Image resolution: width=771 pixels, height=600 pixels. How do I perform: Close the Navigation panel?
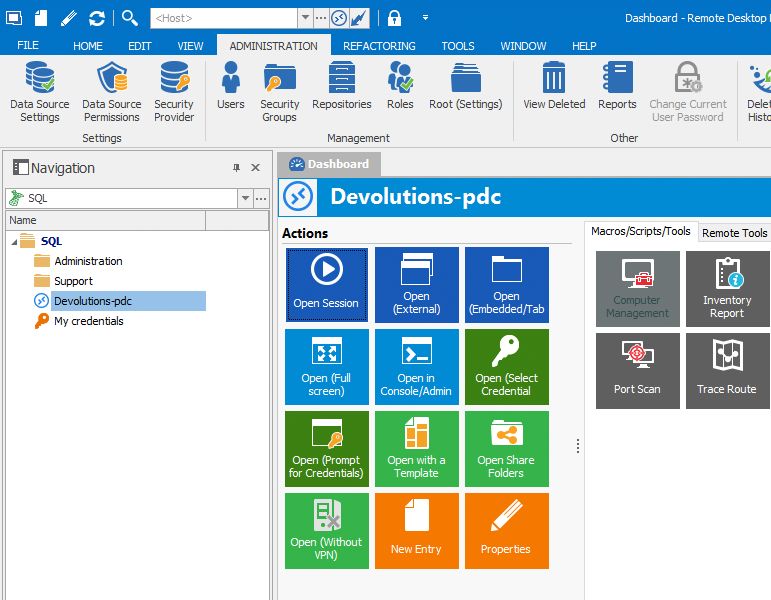click(255, 168)
